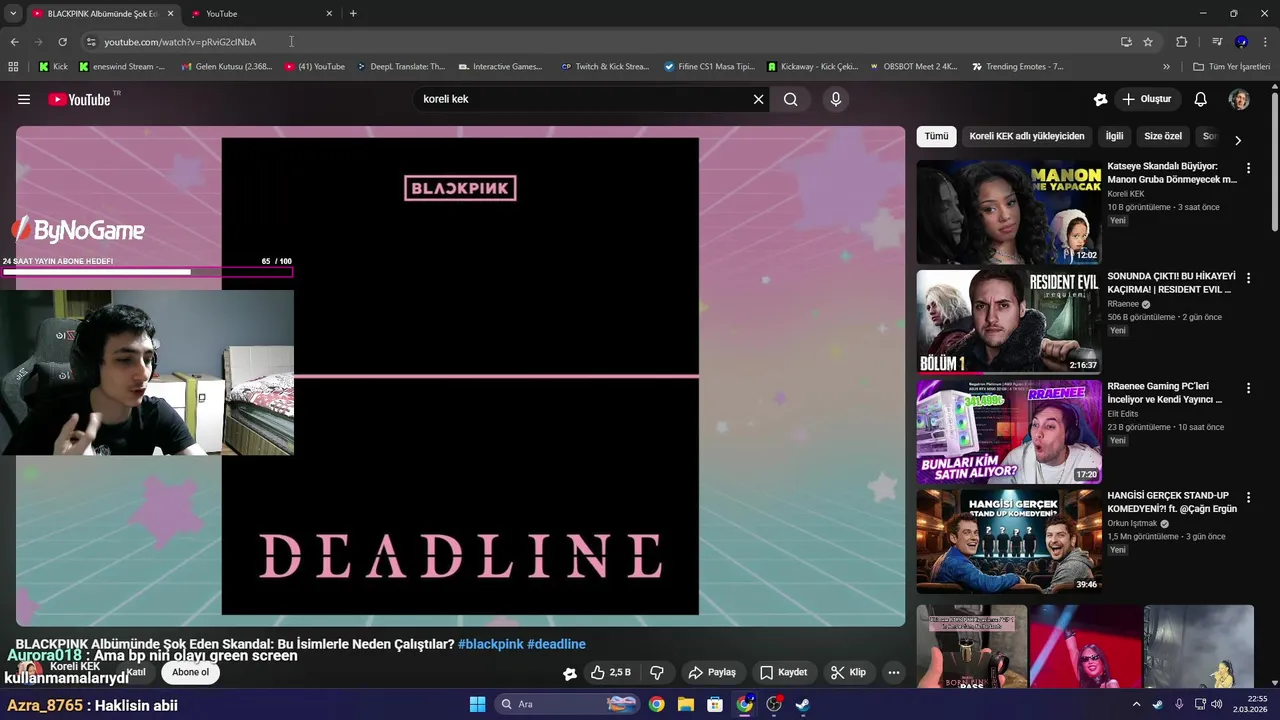The image size is (1280, 720).
Task: Open the YouTube account avatar menu
Action: pos(1239,99)
